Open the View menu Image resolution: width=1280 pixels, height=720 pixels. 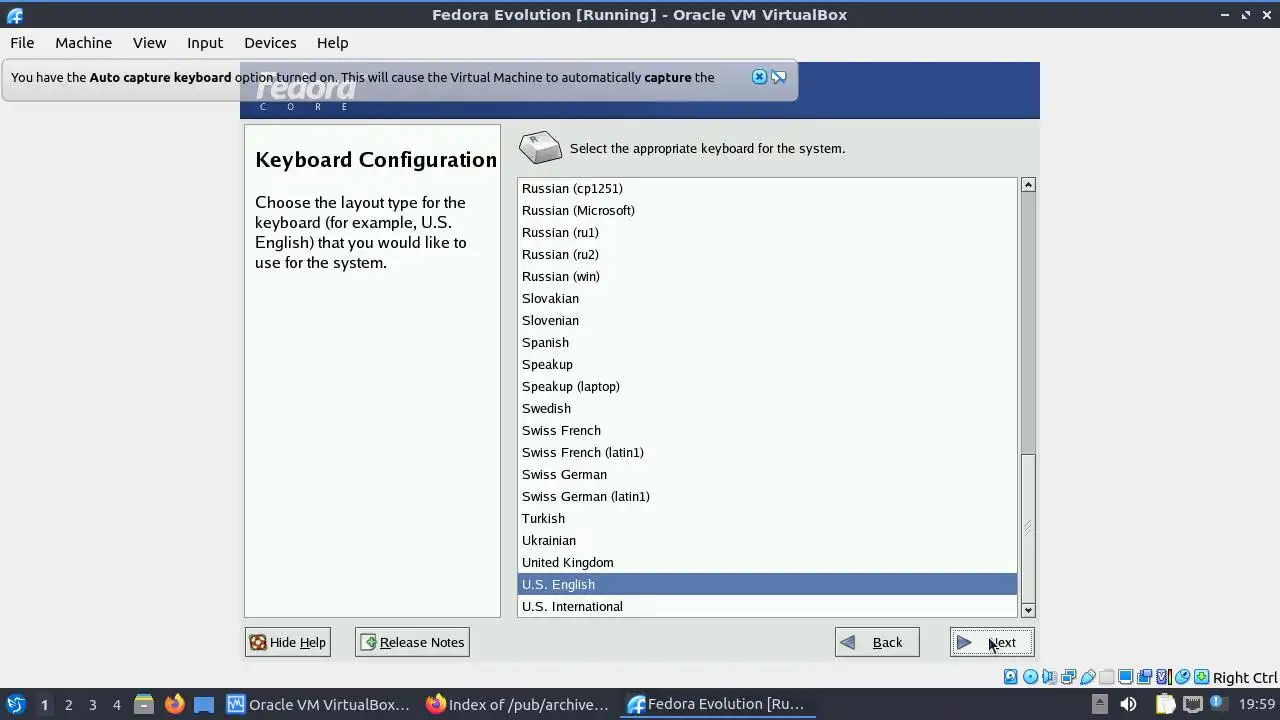pyautogui.click(x=149, y=43)
